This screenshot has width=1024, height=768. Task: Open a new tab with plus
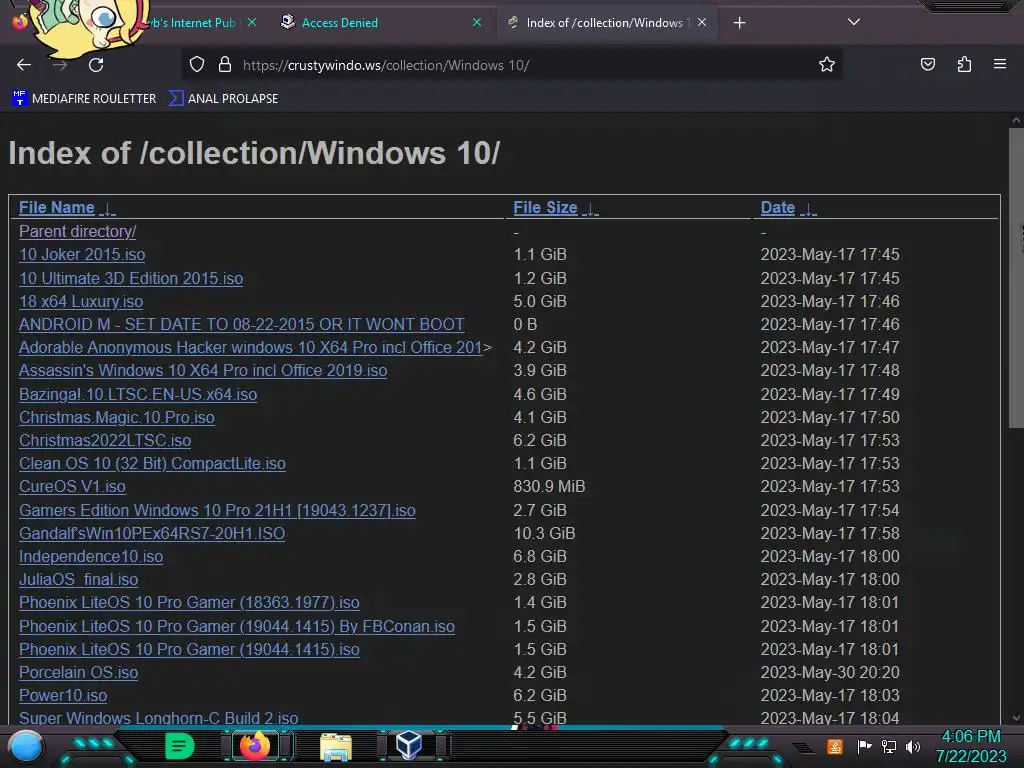[x=739, y=23]
